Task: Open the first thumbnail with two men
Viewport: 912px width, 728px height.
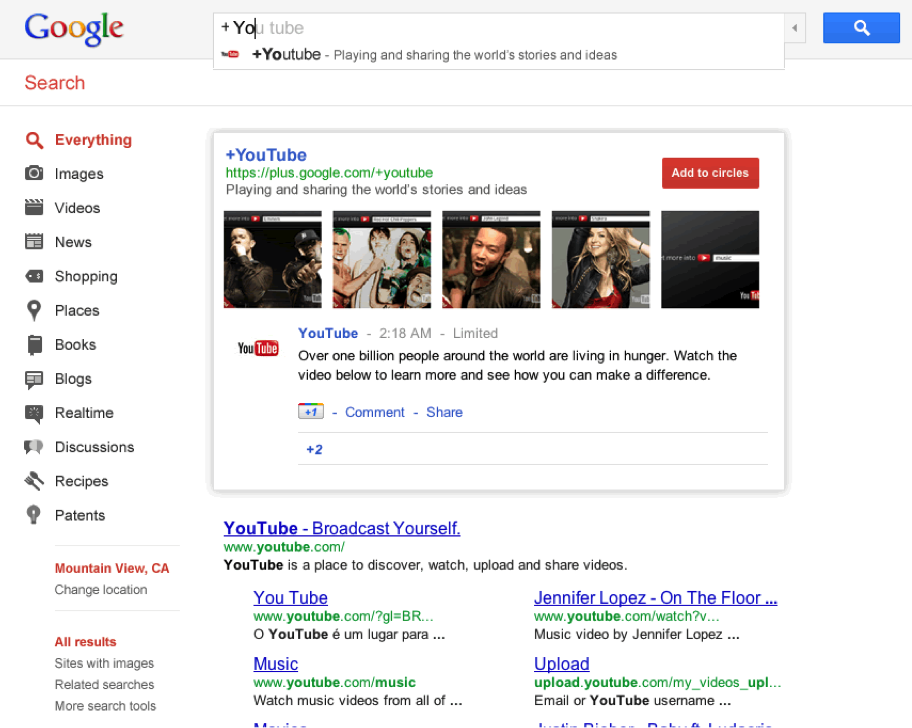Action: 273,259
